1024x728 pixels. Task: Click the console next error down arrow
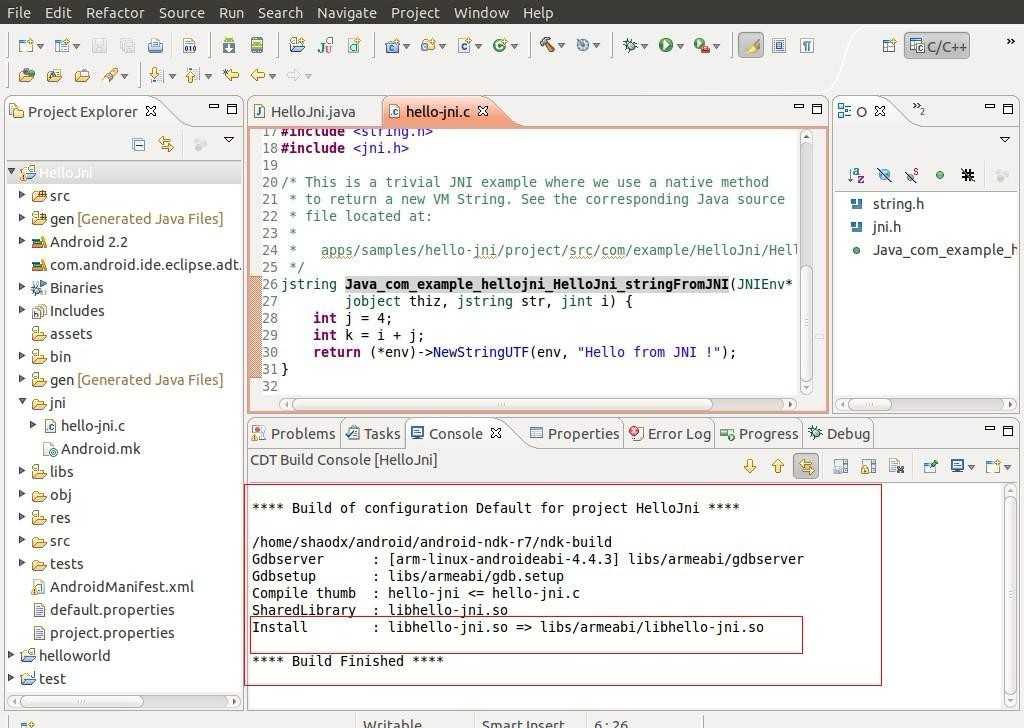(750, 466)
